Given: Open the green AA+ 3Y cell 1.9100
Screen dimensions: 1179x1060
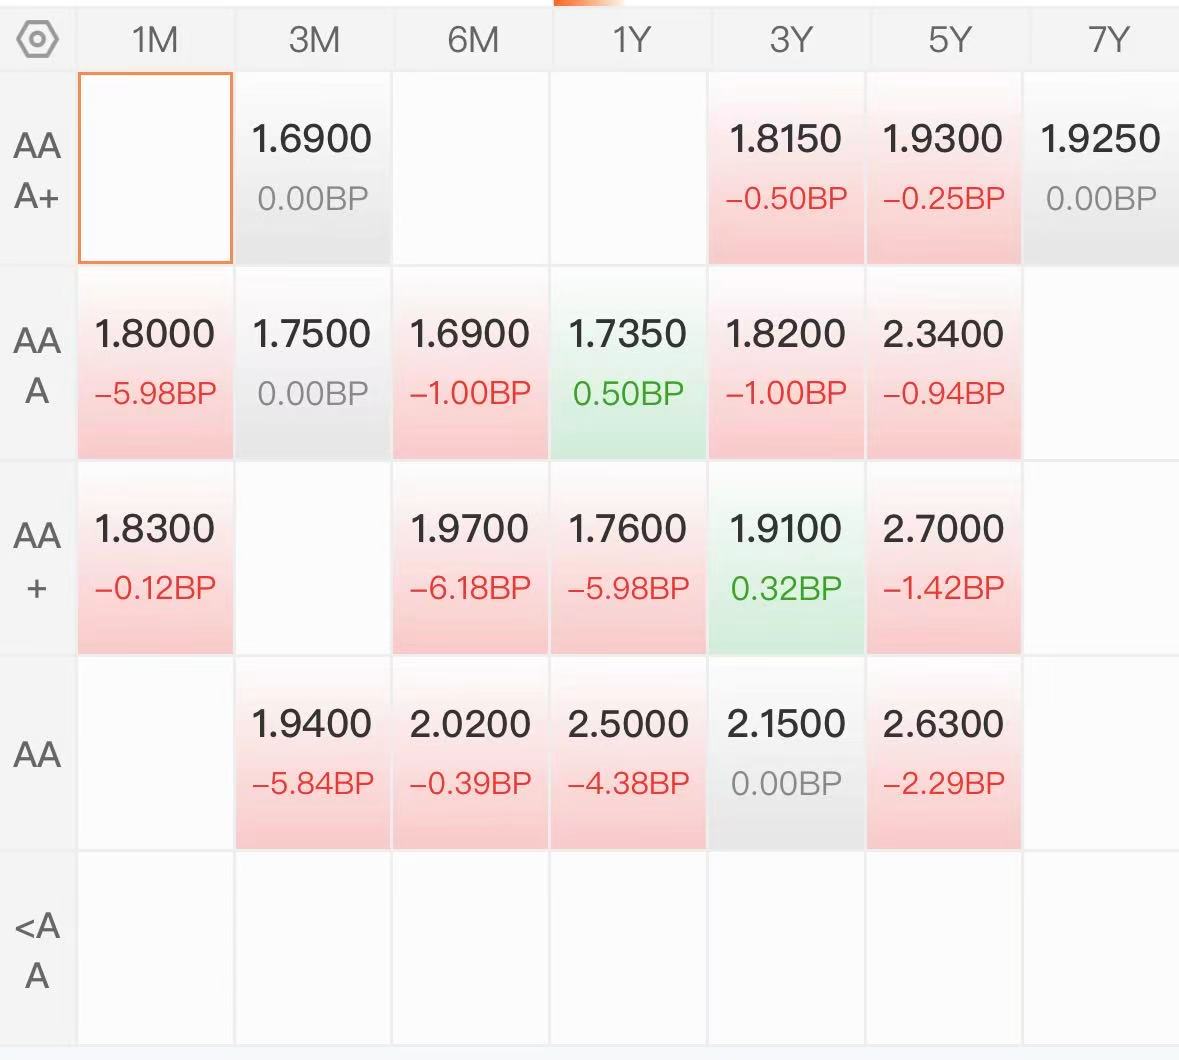Looking at the screenshot, I should pos(787,558).
